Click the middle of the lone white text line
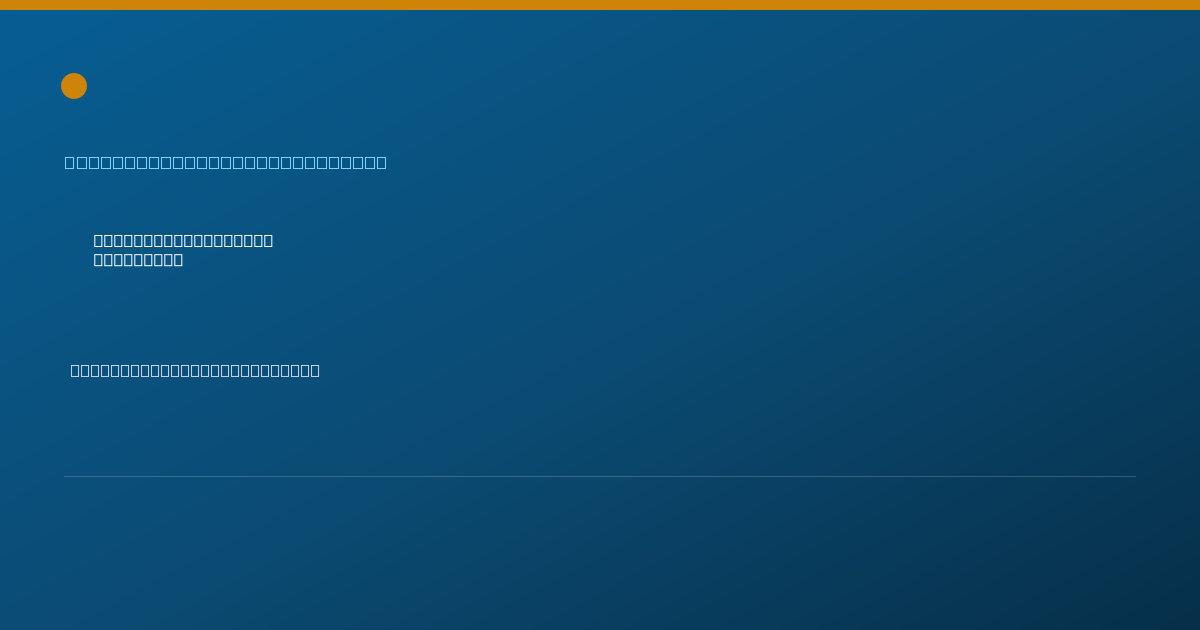The height and width of the screenshot is (630, 1200). click(195, 370)
